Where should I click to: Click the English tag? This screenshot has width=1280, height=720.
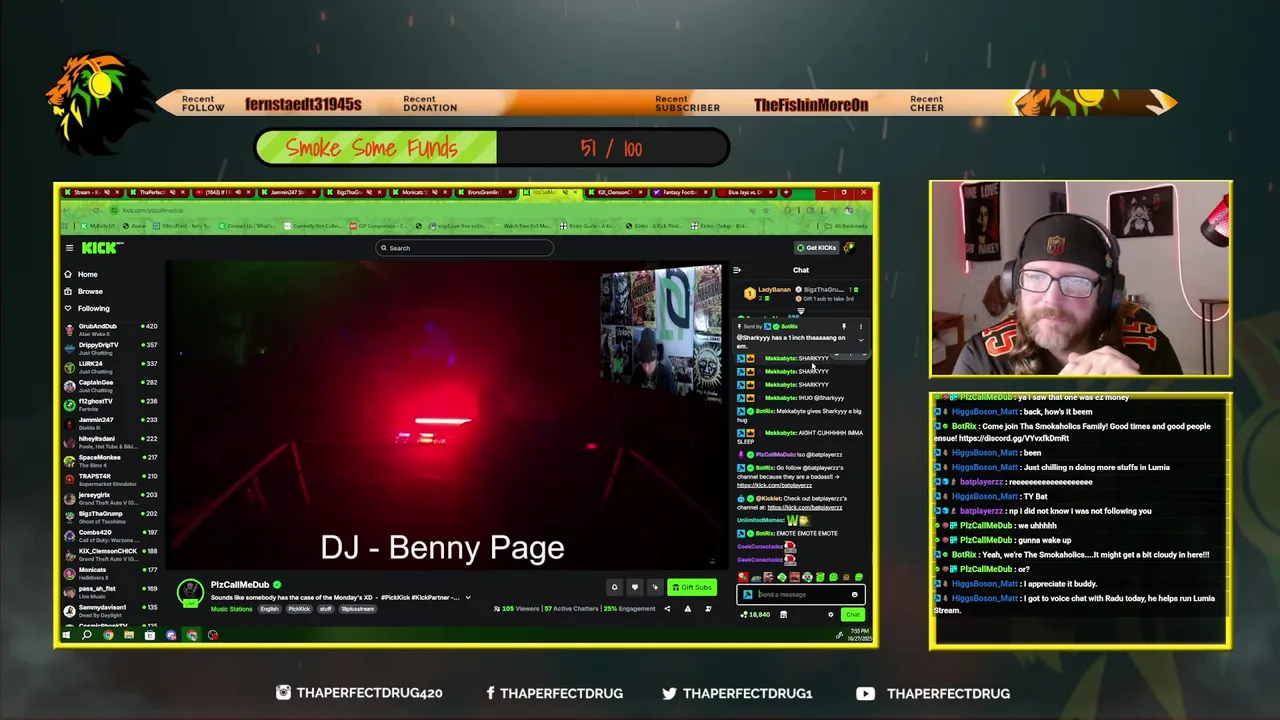[x=270, y=609]
